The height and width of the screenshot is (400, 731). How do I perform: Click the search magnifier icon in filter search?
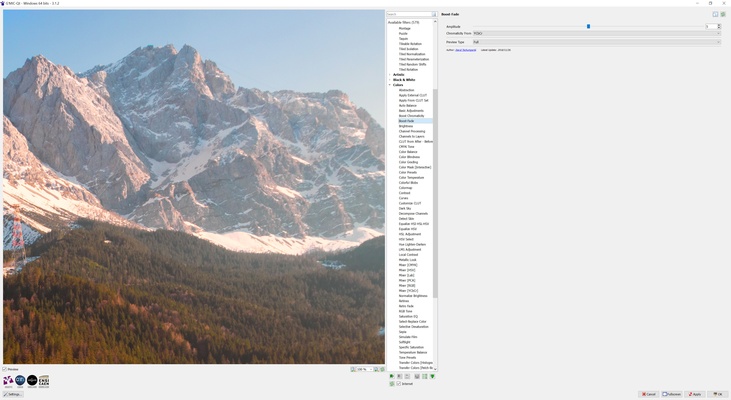pos(434,14)
